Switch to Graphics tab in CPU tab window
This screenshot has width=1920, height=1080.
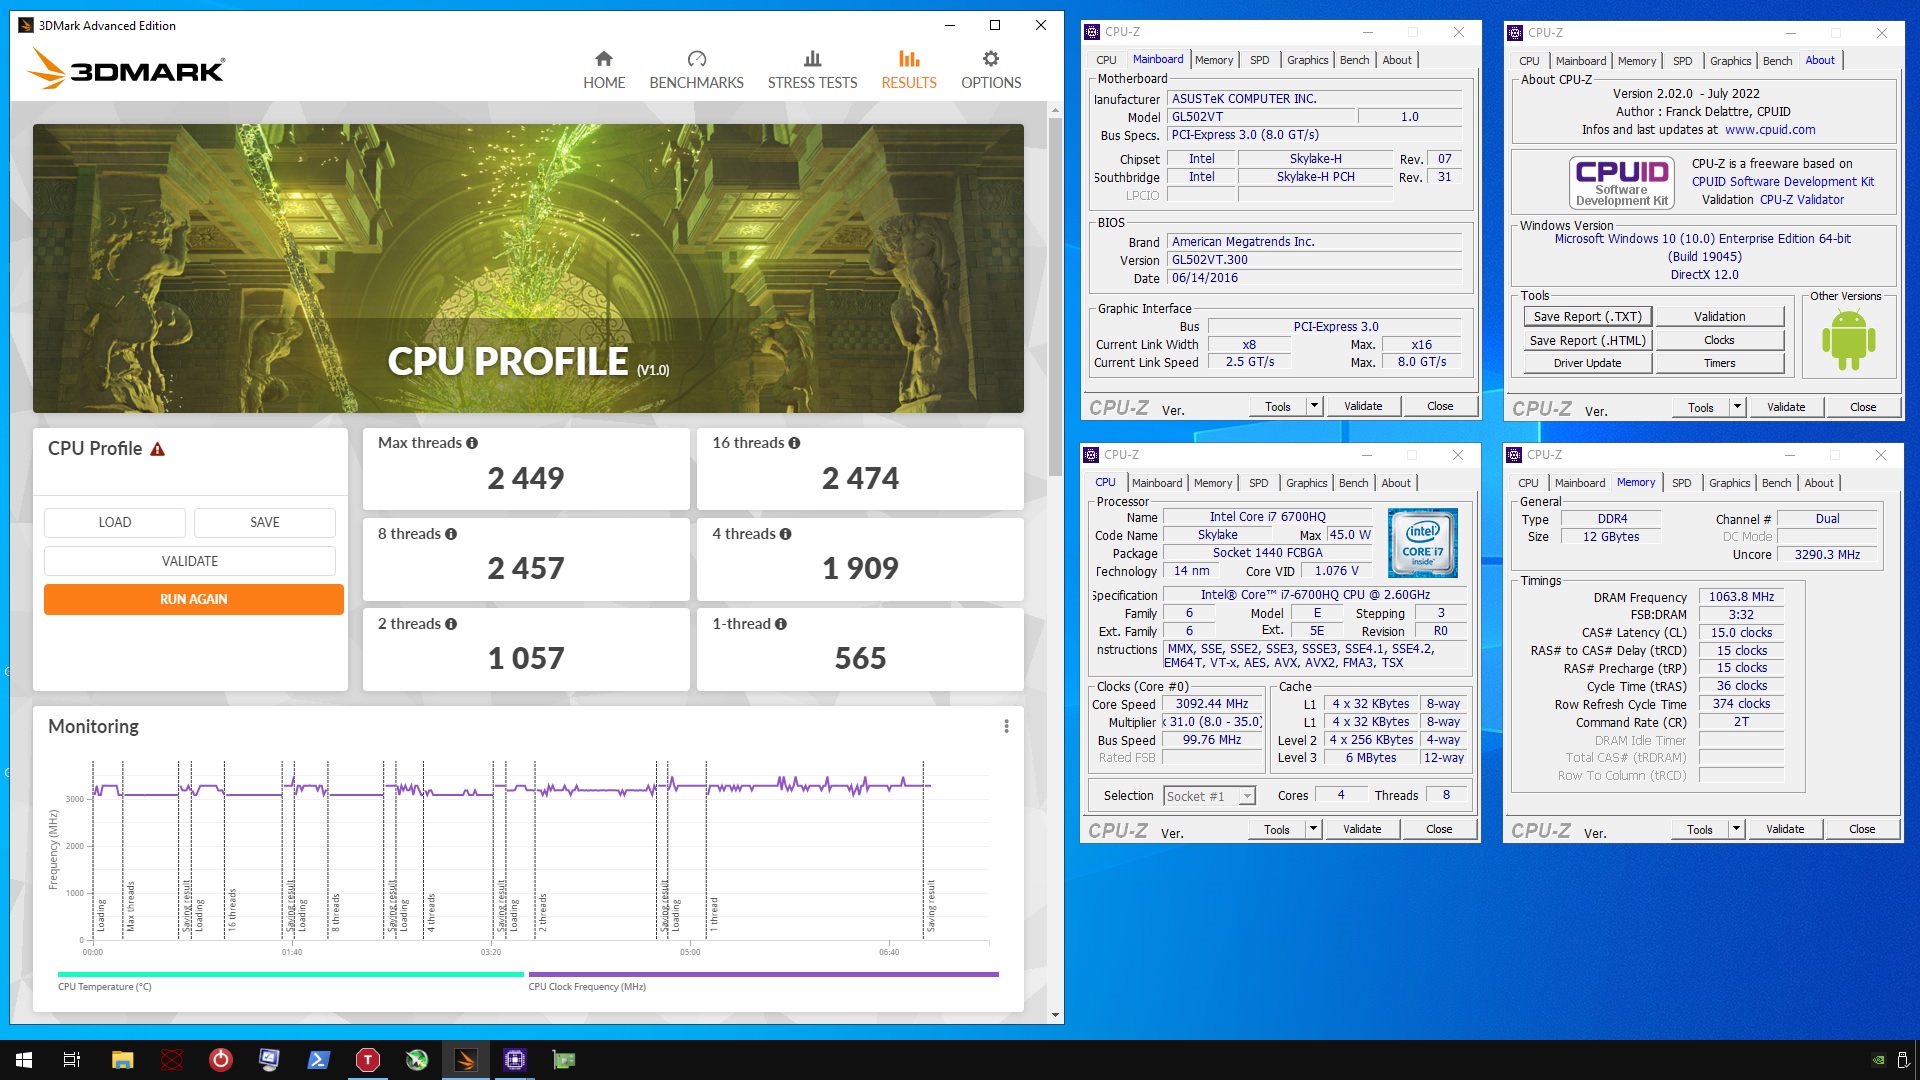click(x=1306, y=483)
